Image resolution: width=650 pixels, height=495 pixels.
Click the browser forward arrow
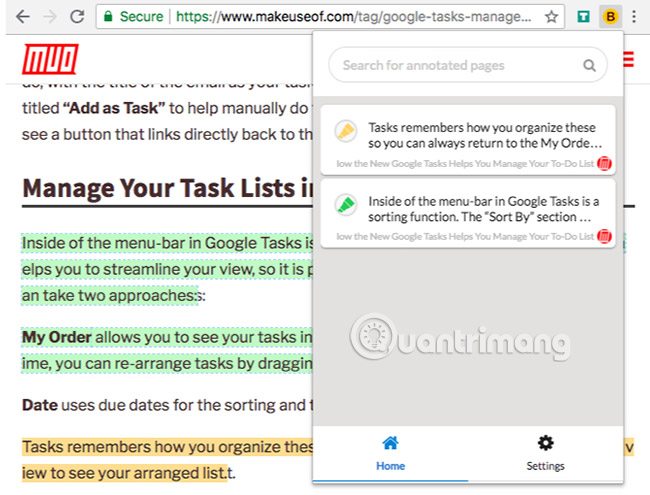pos(50,17)
